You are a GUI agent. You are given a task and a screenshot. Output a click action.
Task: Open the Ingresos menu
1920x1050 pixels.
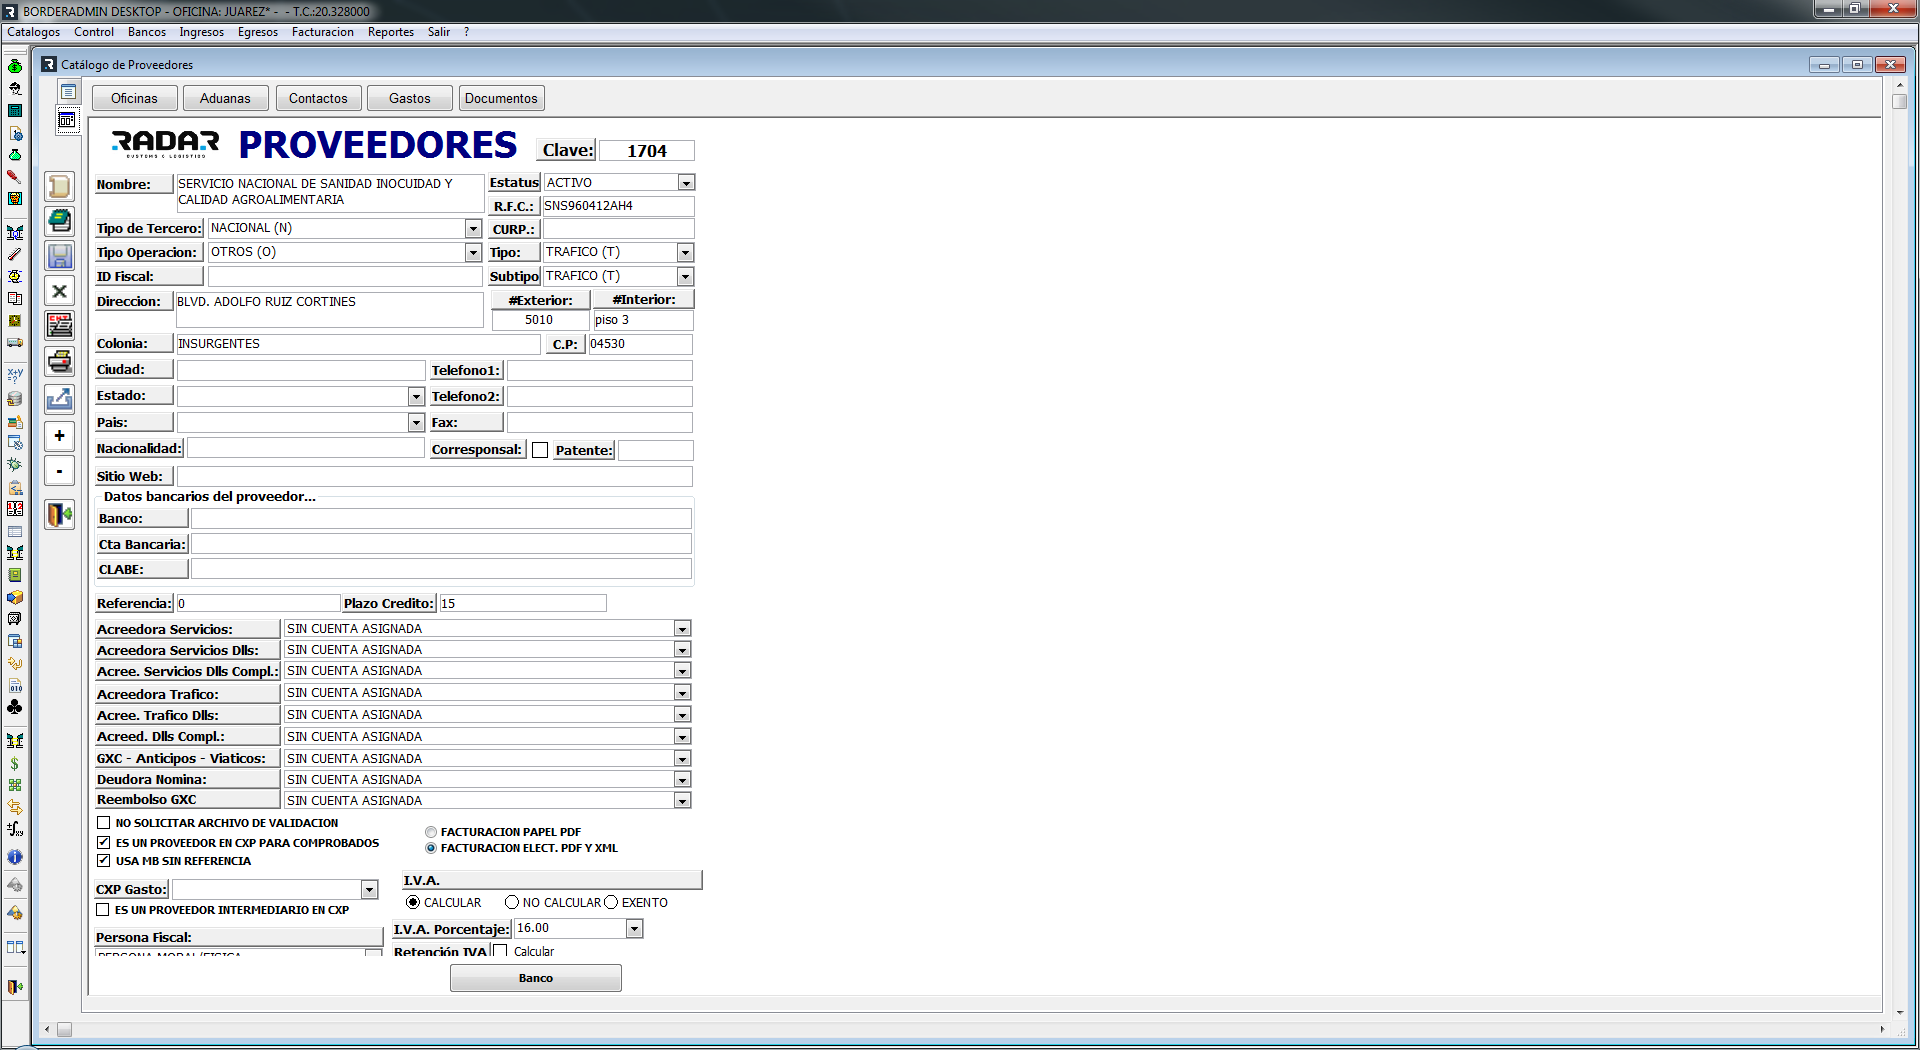(202, 32)
